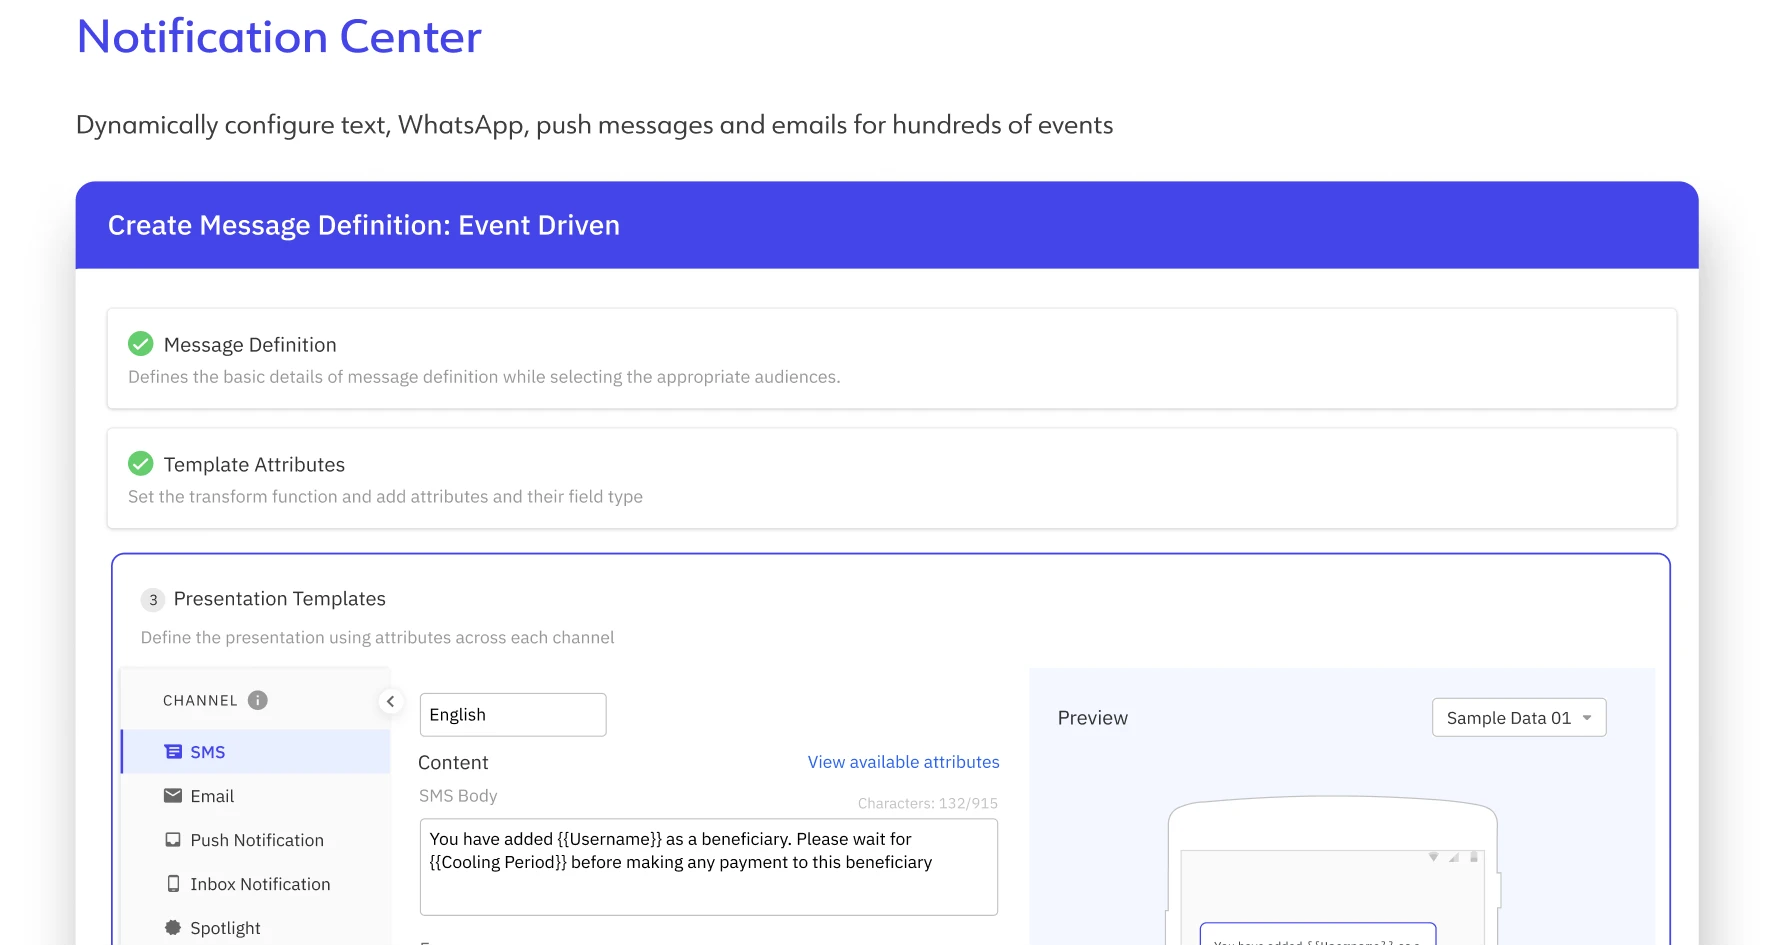Click View available attributes link
Viewport: 1786px width, 946px height.
[x=903, y=762]
